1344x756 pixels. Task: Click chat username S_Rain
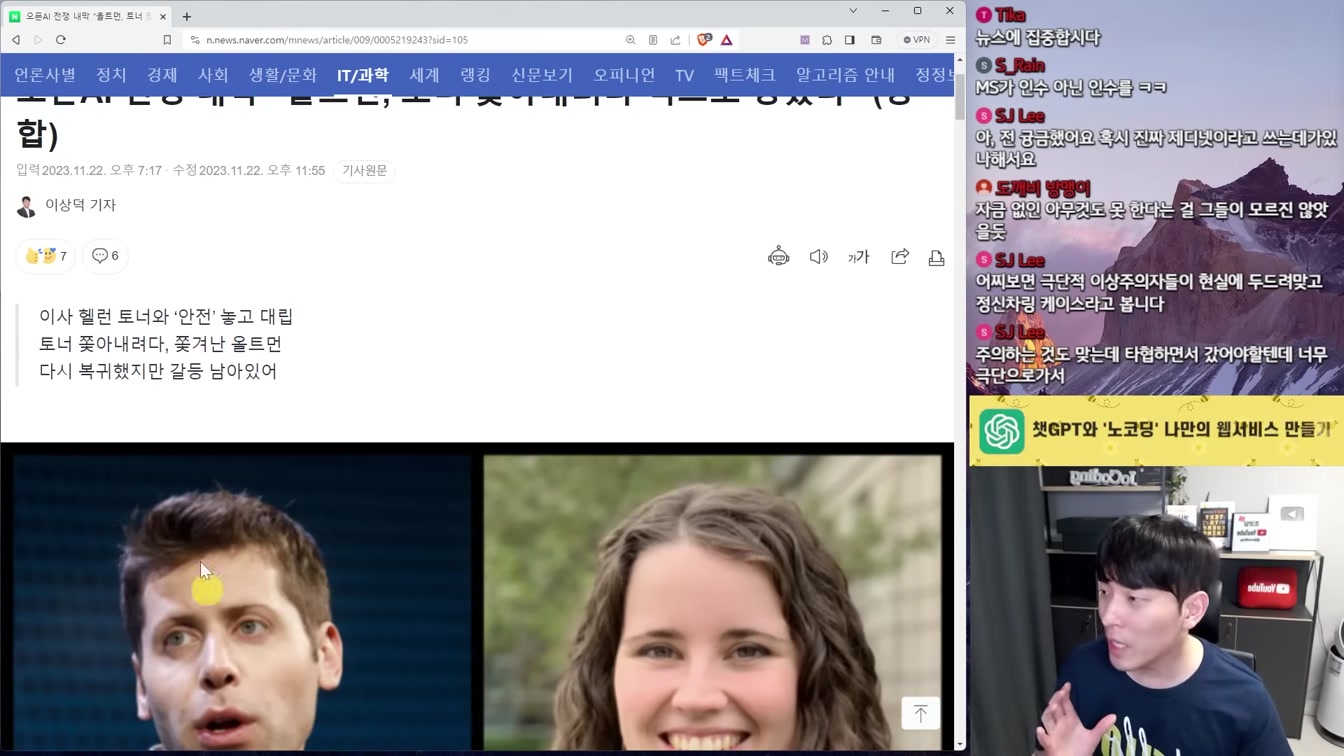pyautogui.click(x=1020, y=66)
